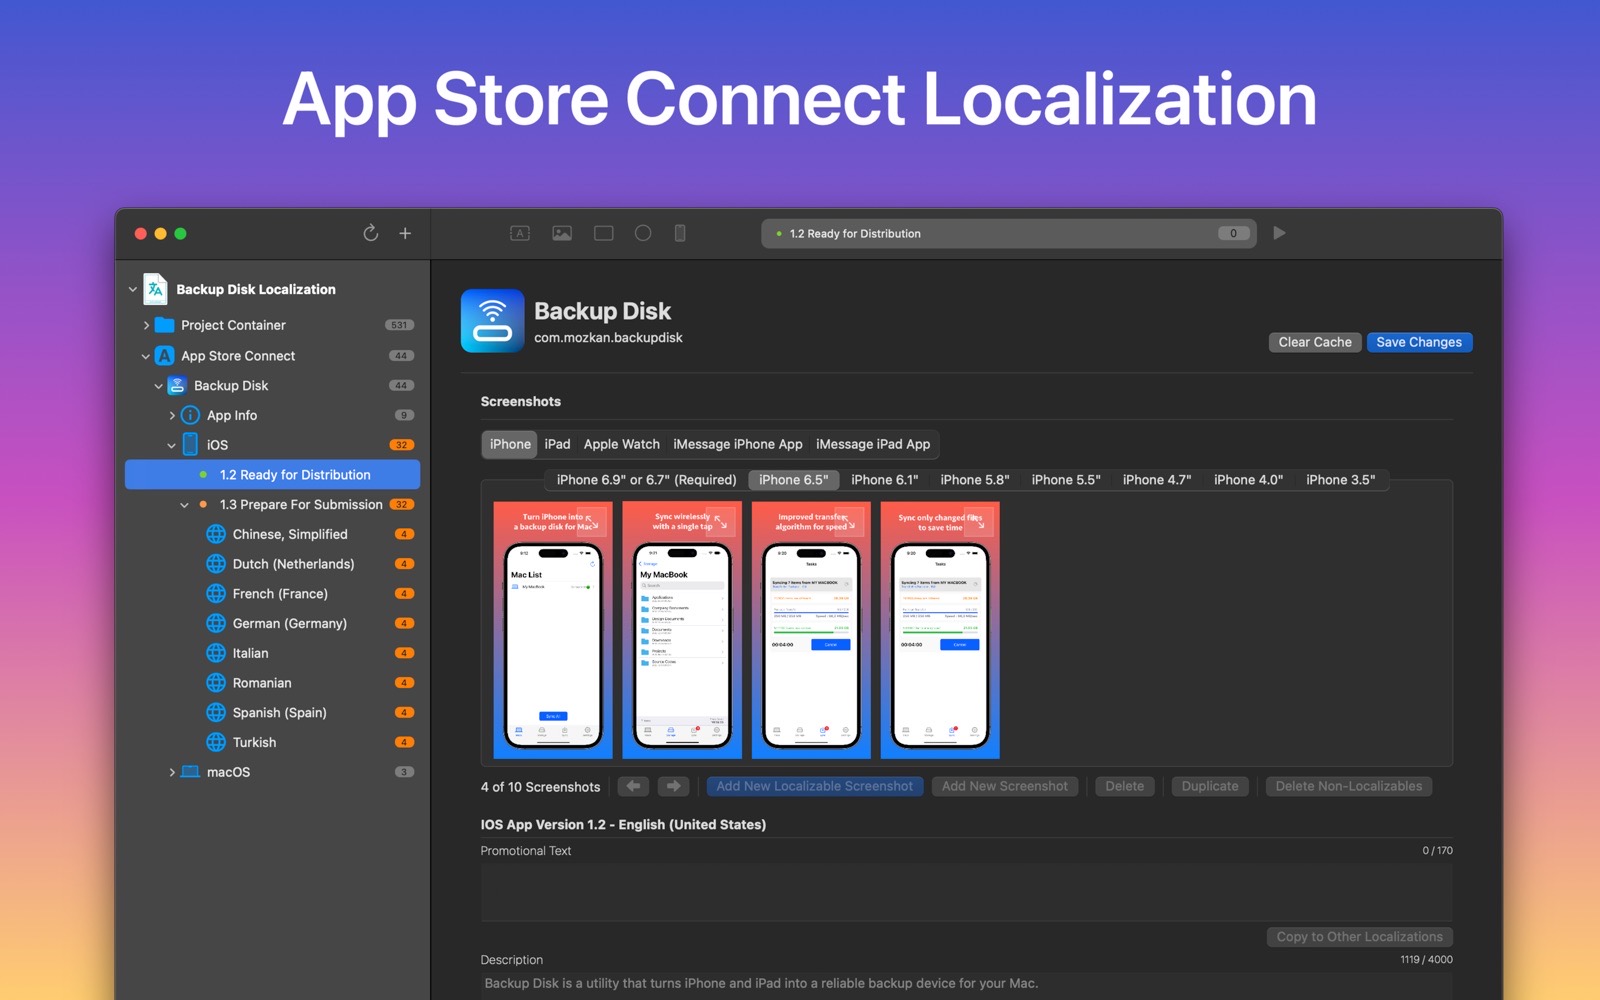
Task: Select the text localization toolbar icon
Action: (520, 233)
